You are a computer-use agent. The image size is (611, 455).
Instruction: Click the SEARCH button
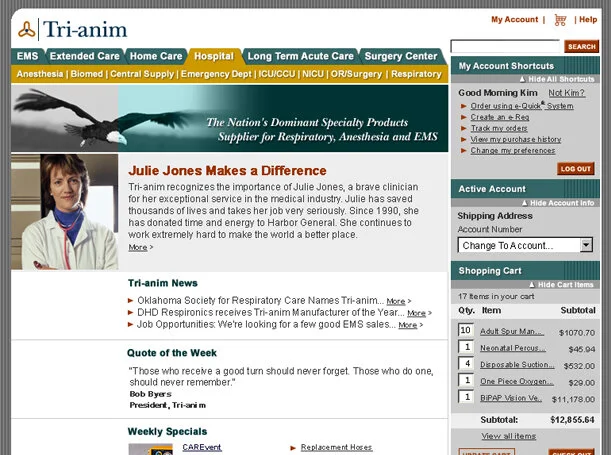click(581, 47)
